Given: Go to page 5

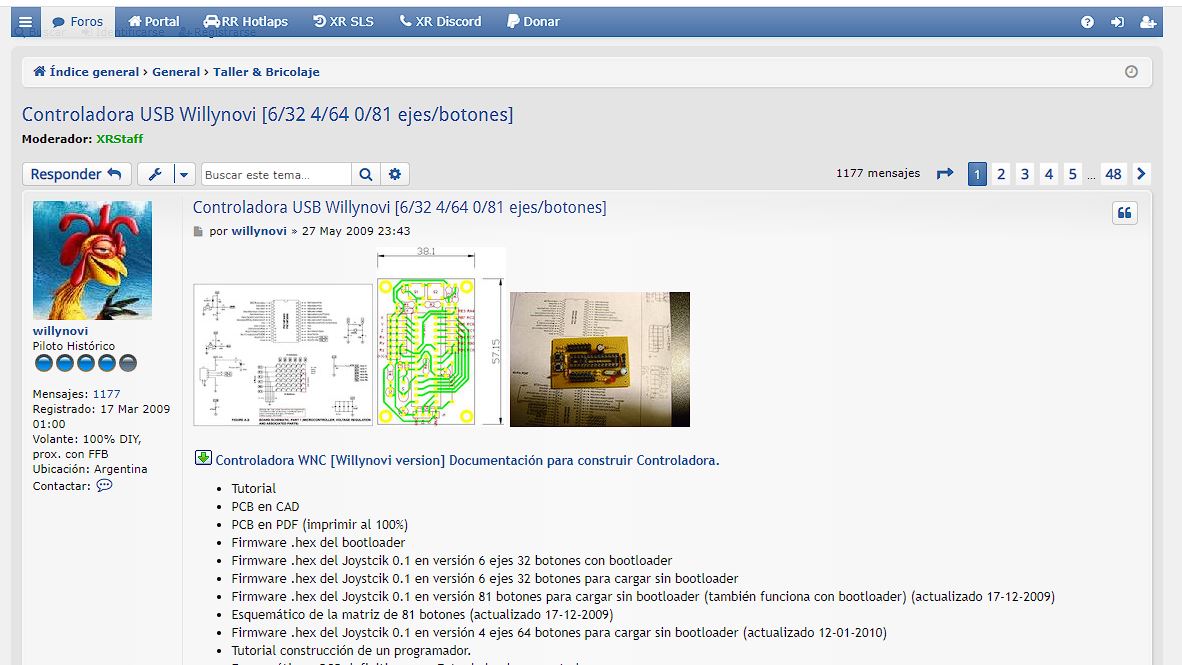Looking at the screenshot, I should pos(1073,174).
